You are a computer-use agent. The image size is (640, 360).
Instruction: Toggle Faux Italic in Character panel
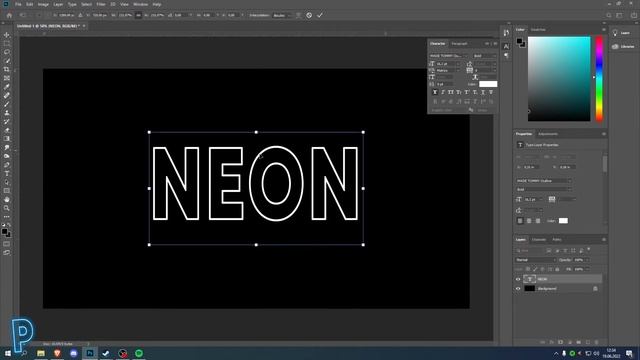443,92
